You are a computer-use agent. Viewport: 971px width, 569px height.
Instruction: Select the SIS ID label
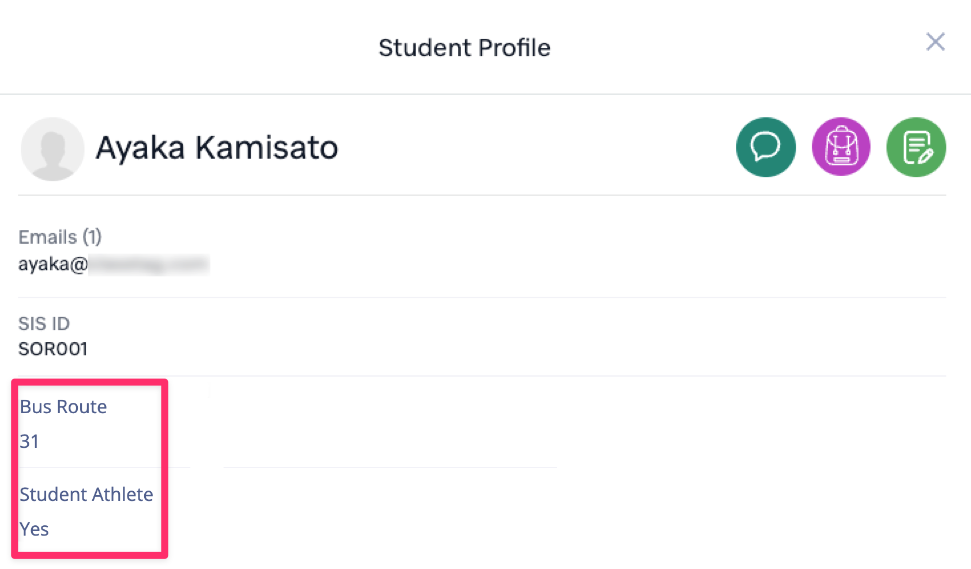coord(44,323)
